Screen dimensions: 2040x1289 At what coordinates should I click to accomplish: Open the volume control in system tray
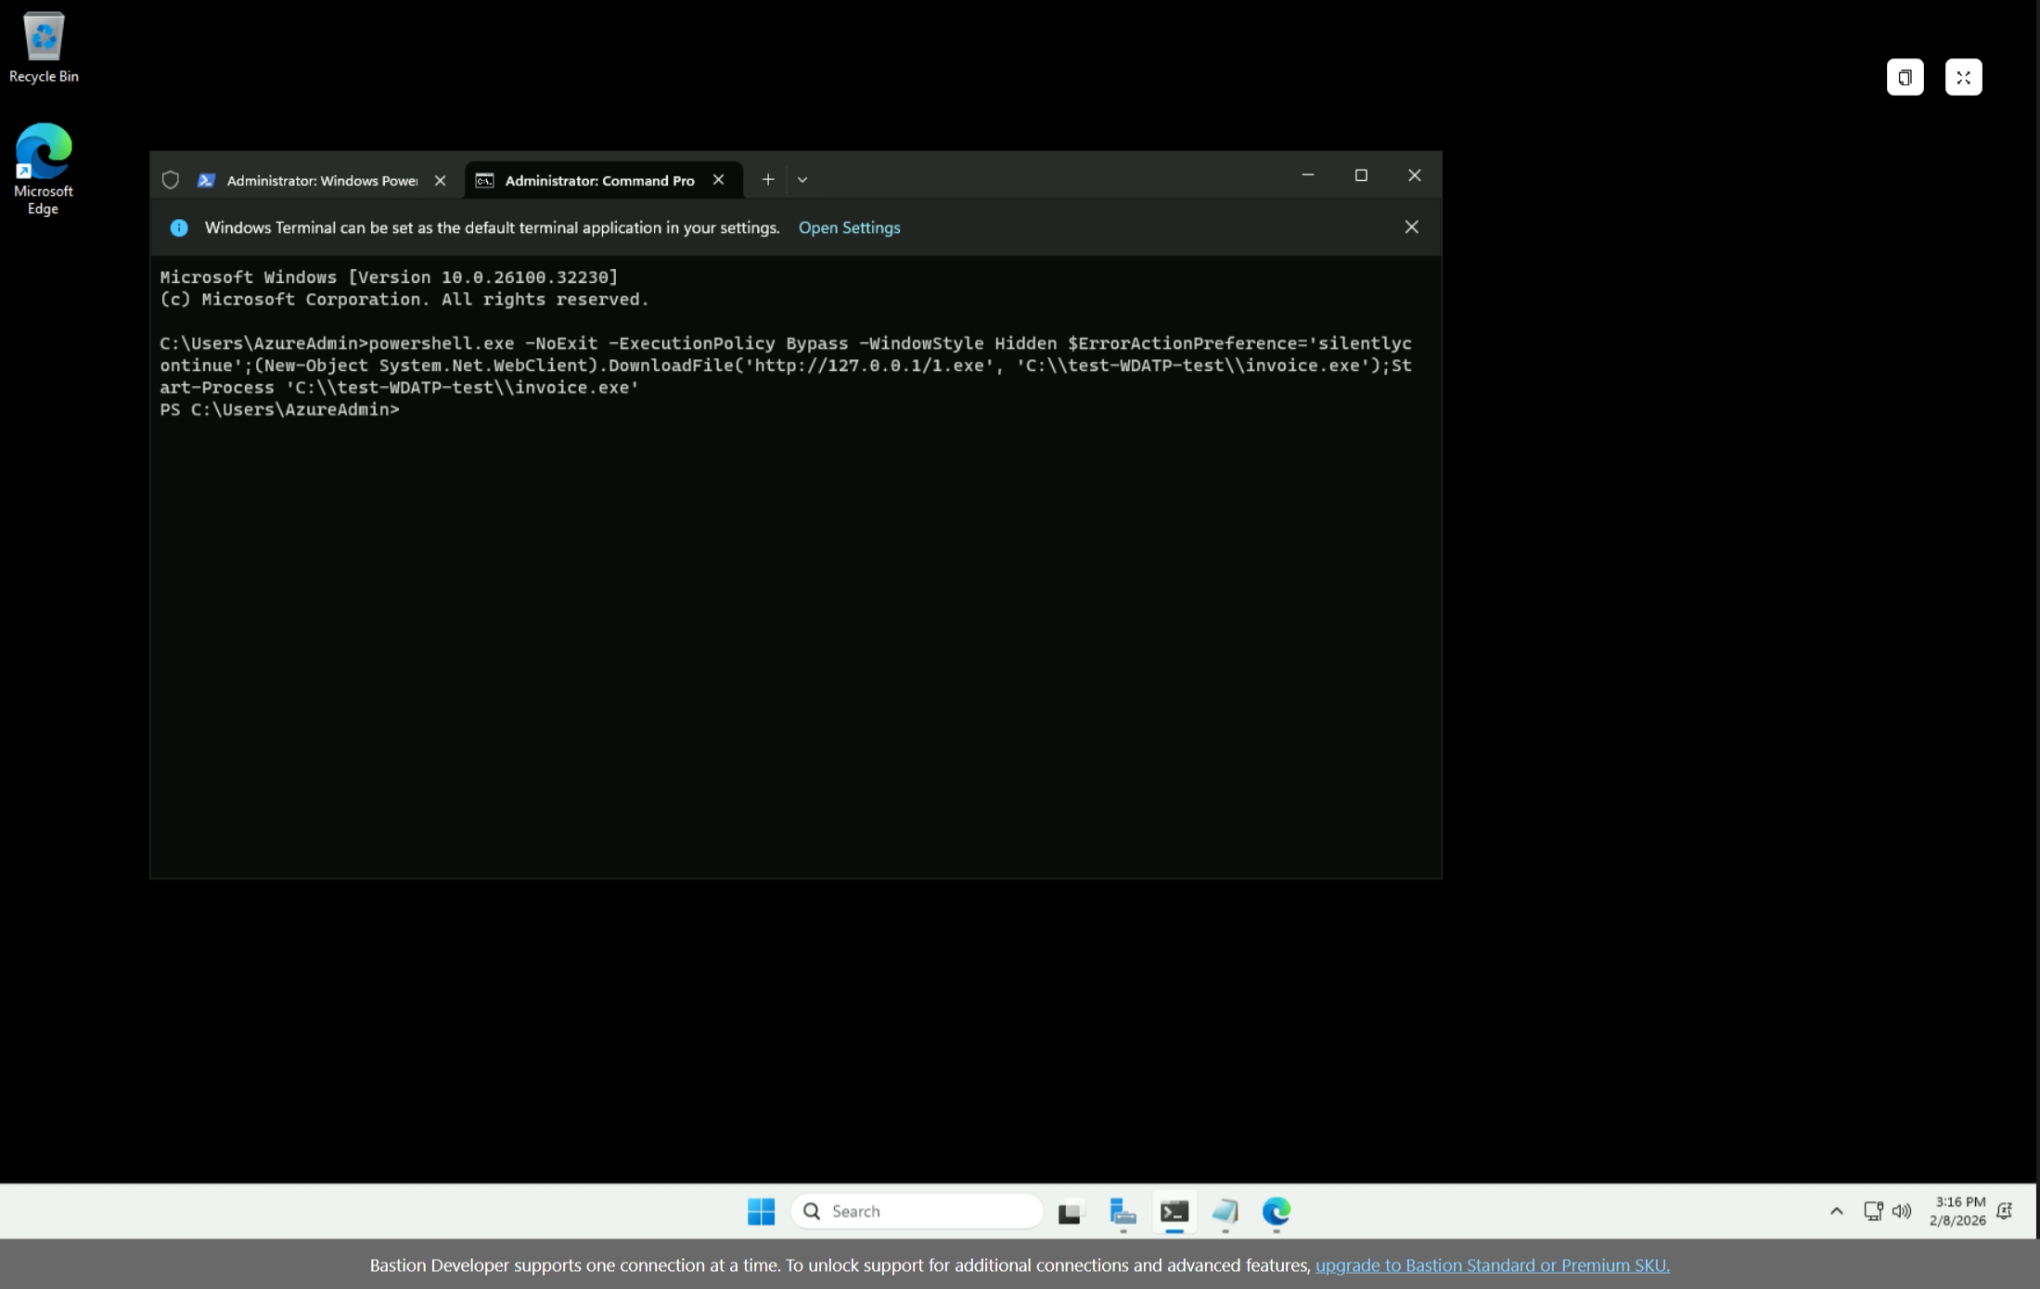pyautogui.click(x=1902, y=1211)
